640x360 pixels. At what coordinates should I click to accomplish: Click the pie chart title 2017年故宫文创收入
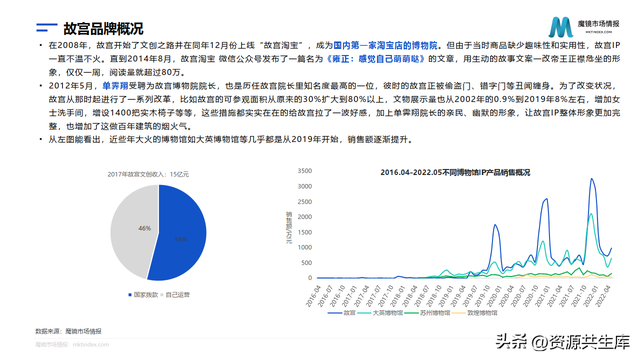pos(137,174)
